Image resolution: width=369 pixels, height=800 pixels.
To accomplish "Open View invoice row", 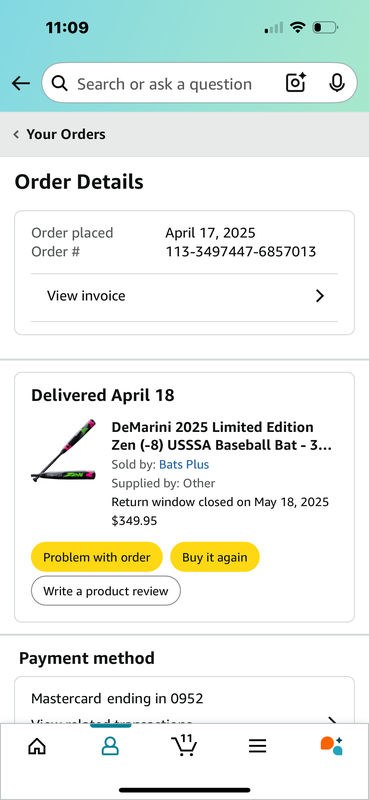I will click(184, 297).
